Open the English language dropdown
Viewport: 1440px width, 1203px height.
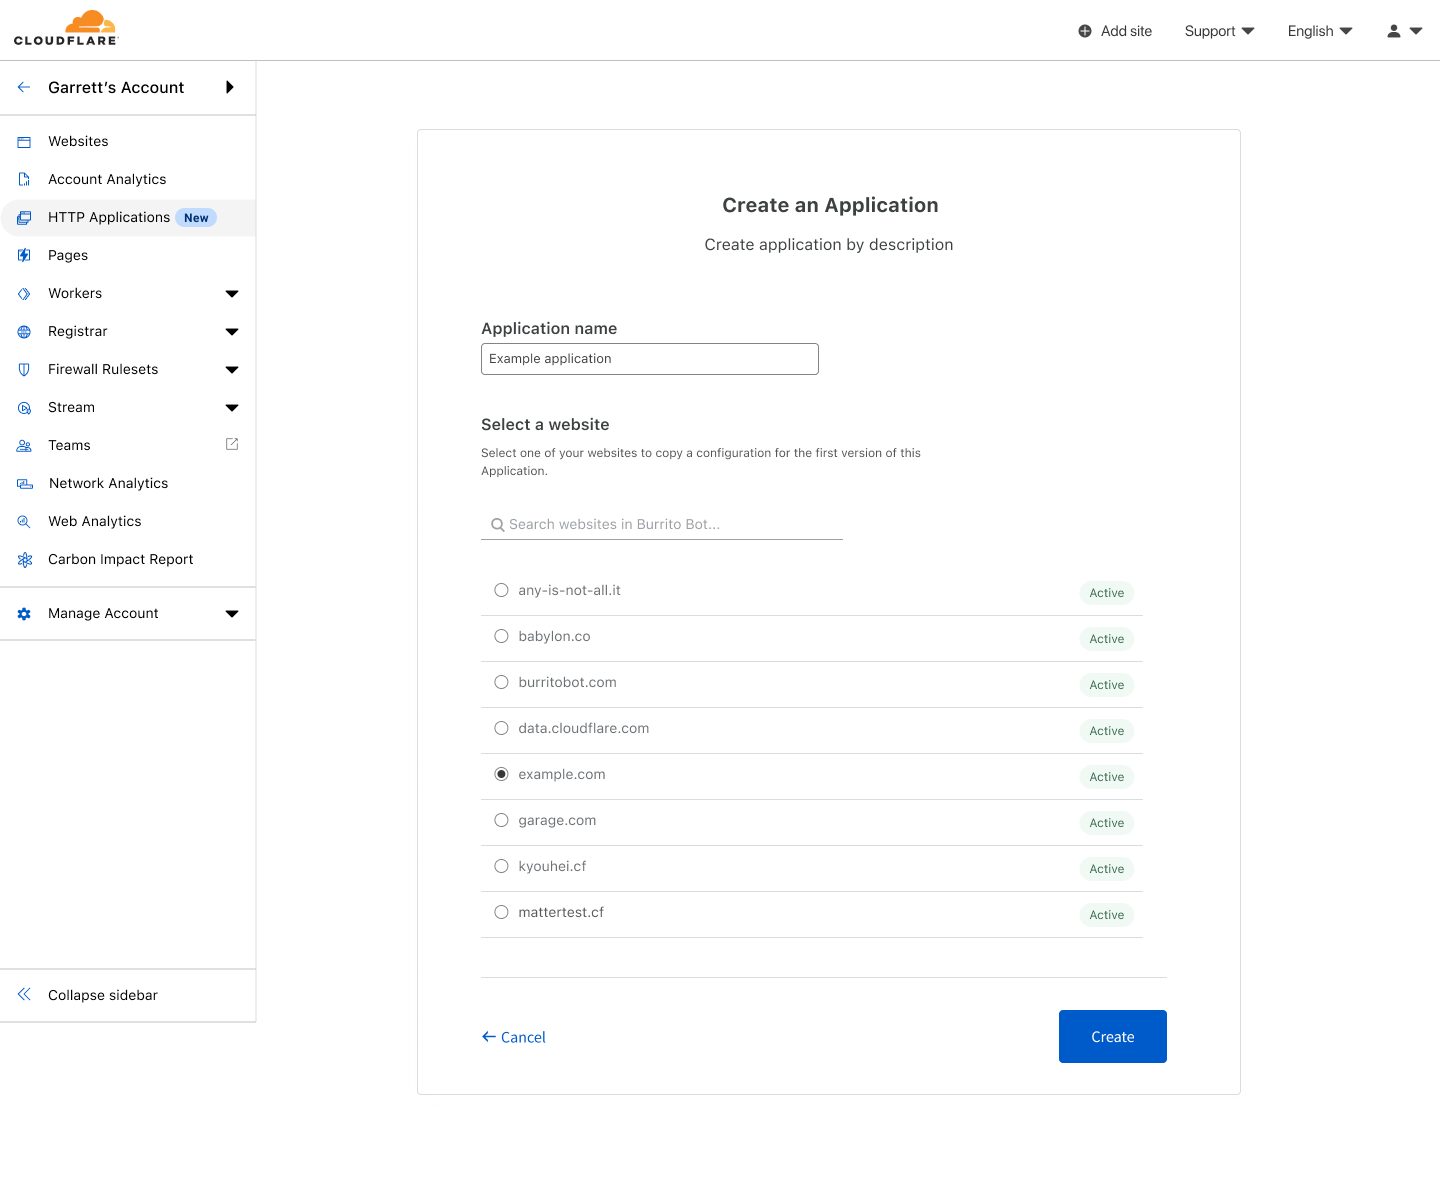coord(1320,31)
